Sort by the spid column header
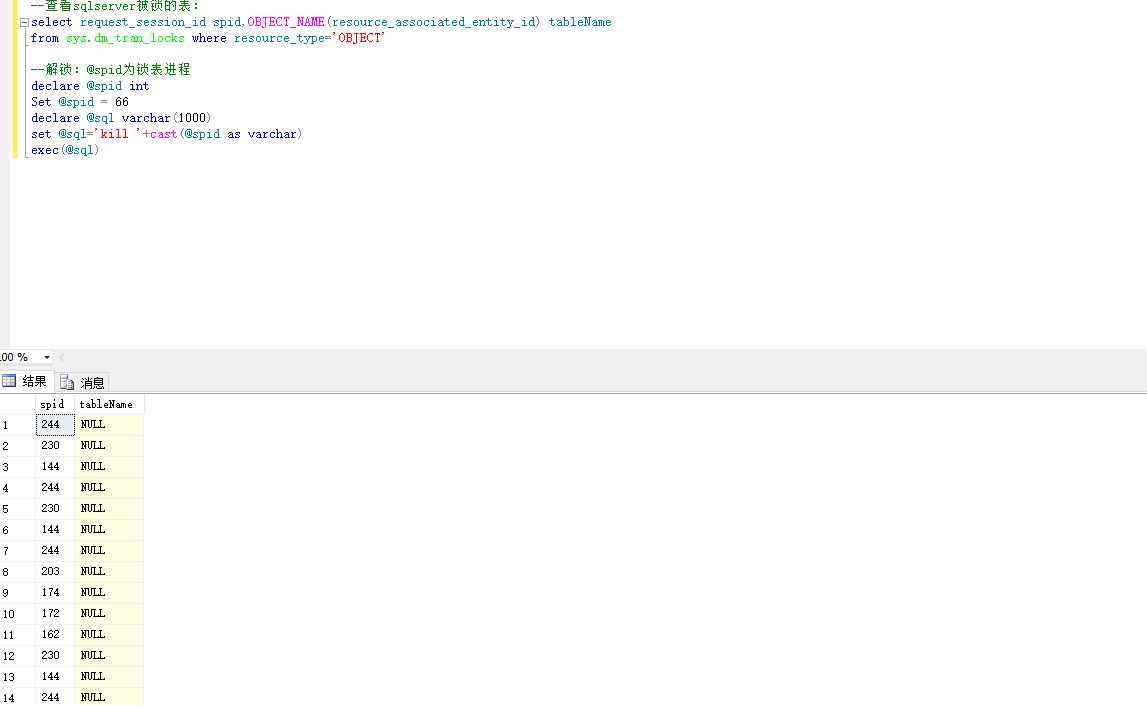Image resolution: width=1147 pixels, height=705 pixels. point(52,404)
